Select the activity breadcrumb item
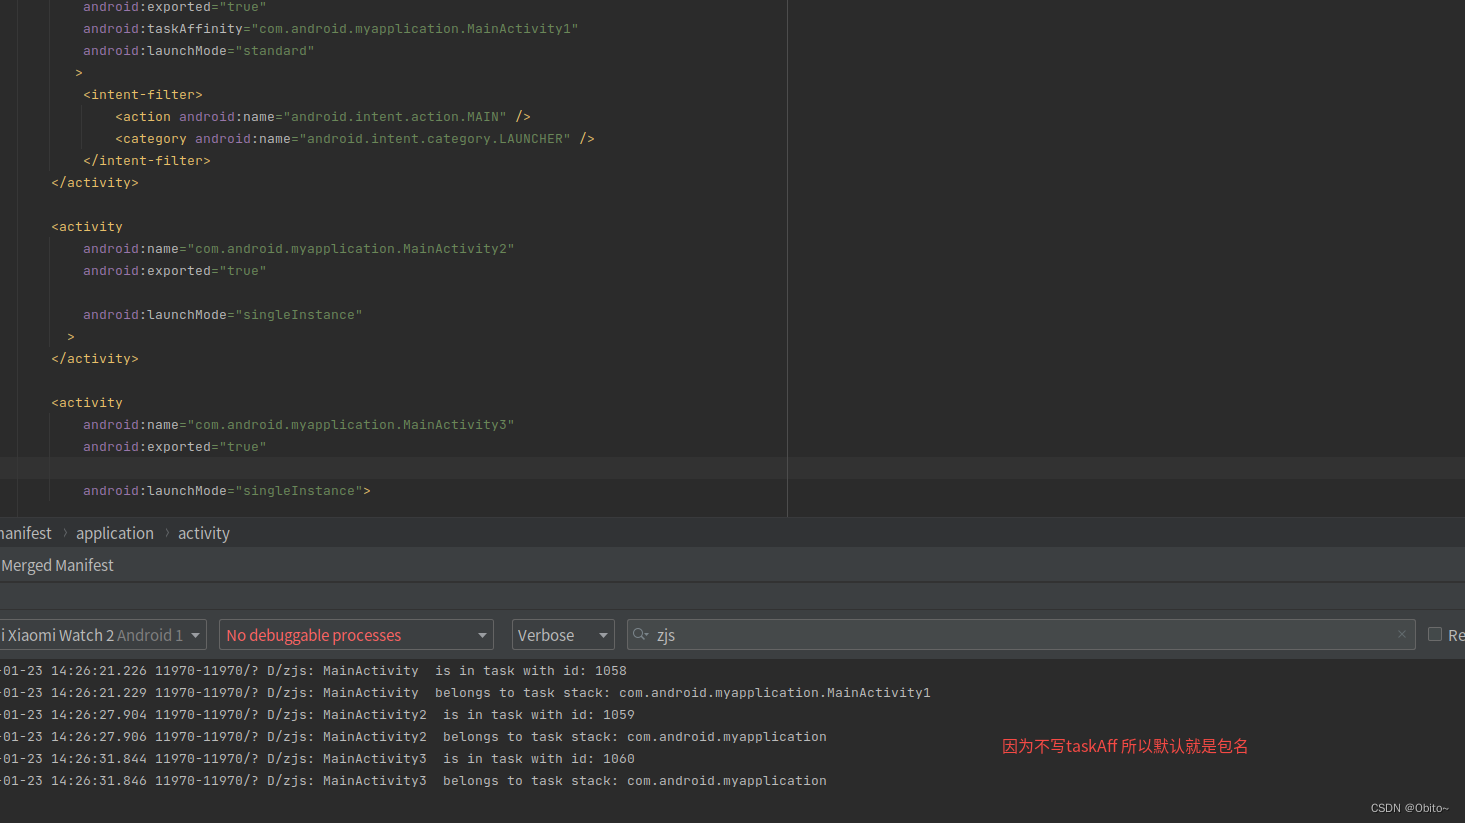This screenshot has height=823, width=1465. click(x=204, y=533)
